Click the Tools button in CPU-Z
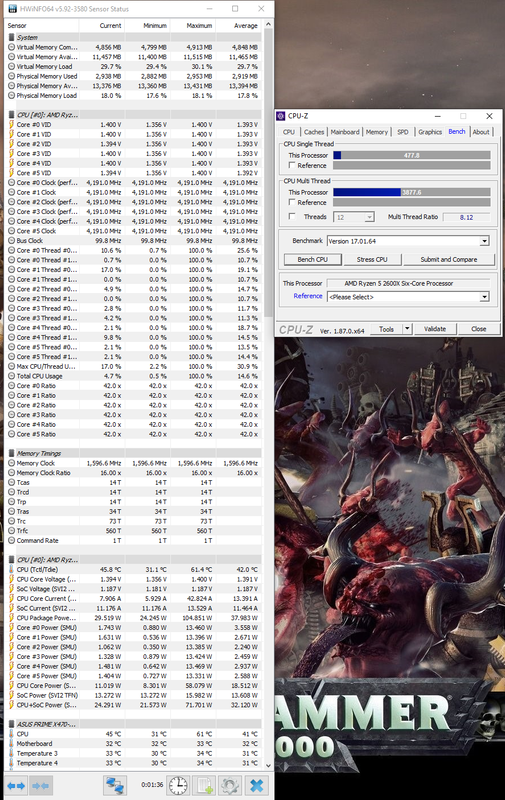Image resolution: width=505 pixels, height=800 pixels. click(x=387, y=329)
